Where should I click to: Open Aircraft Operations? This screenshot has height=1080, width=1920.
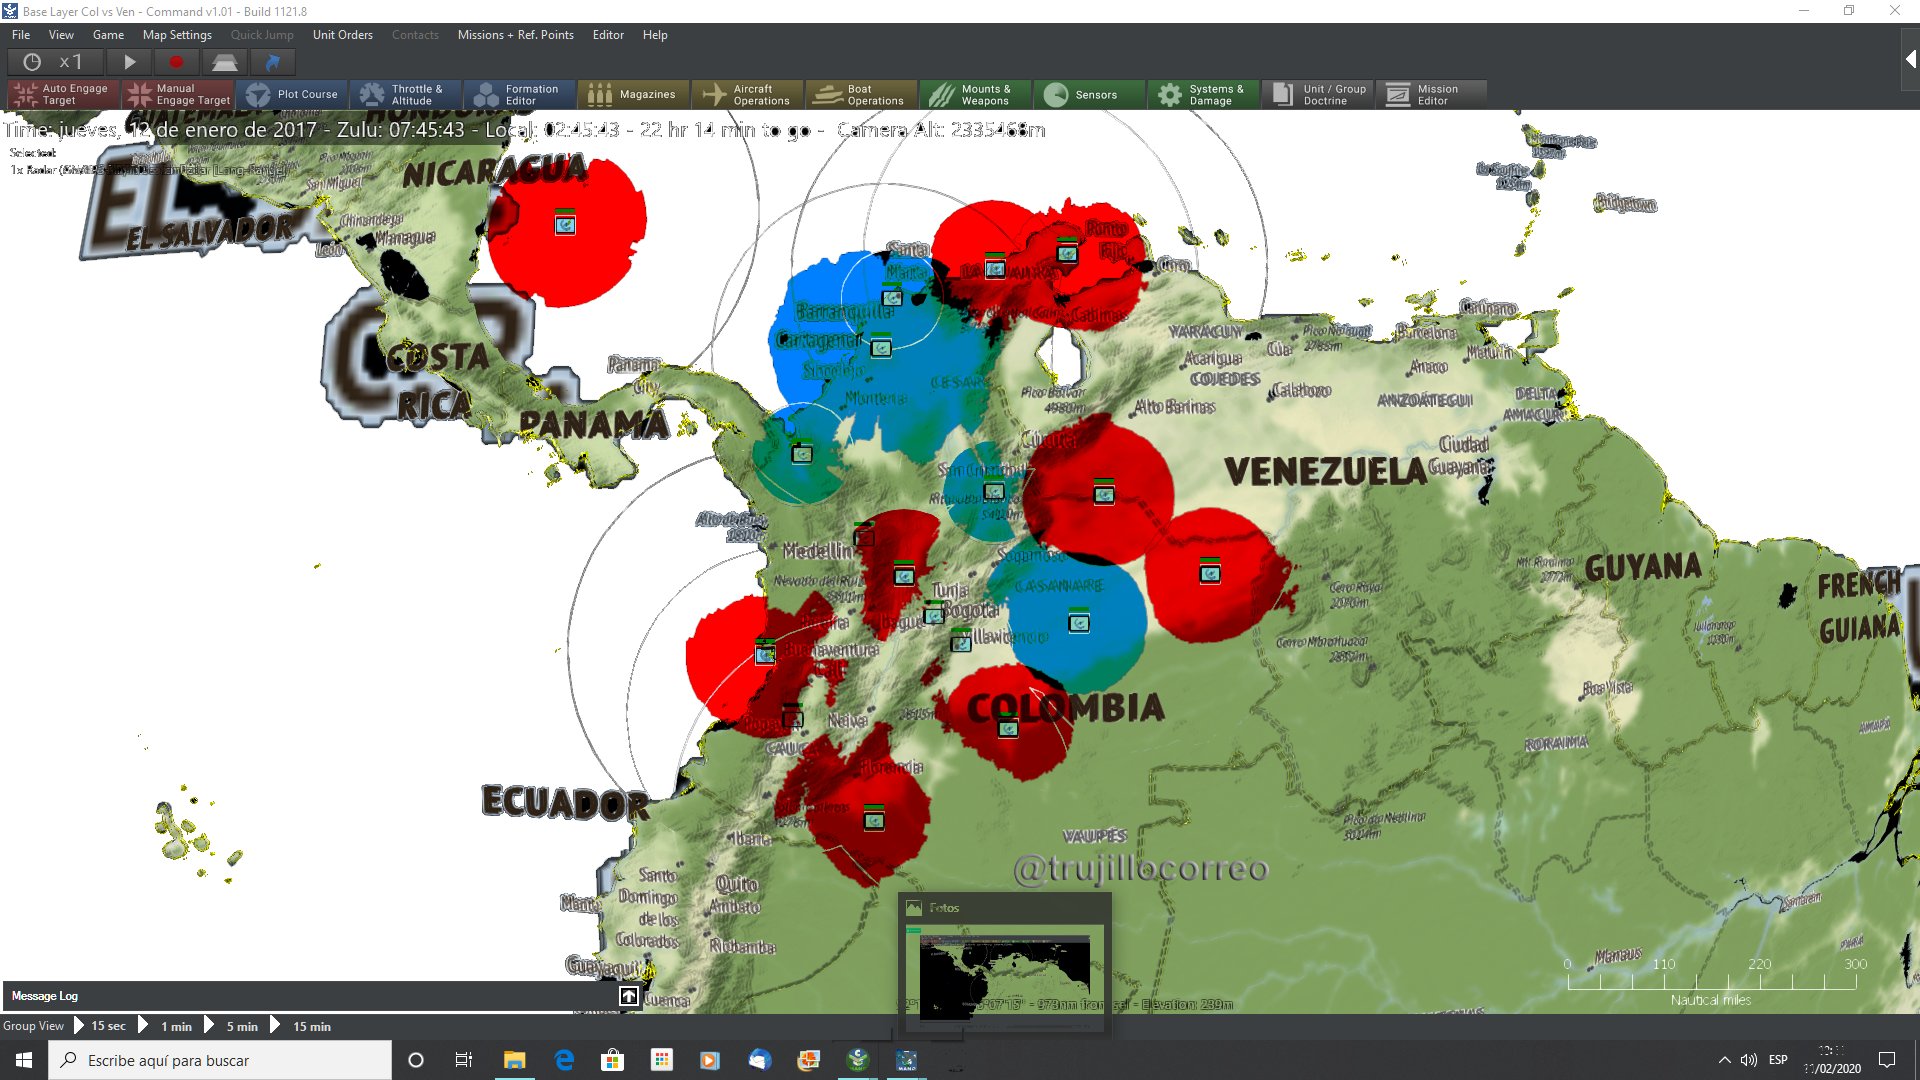tap(749, 94)
